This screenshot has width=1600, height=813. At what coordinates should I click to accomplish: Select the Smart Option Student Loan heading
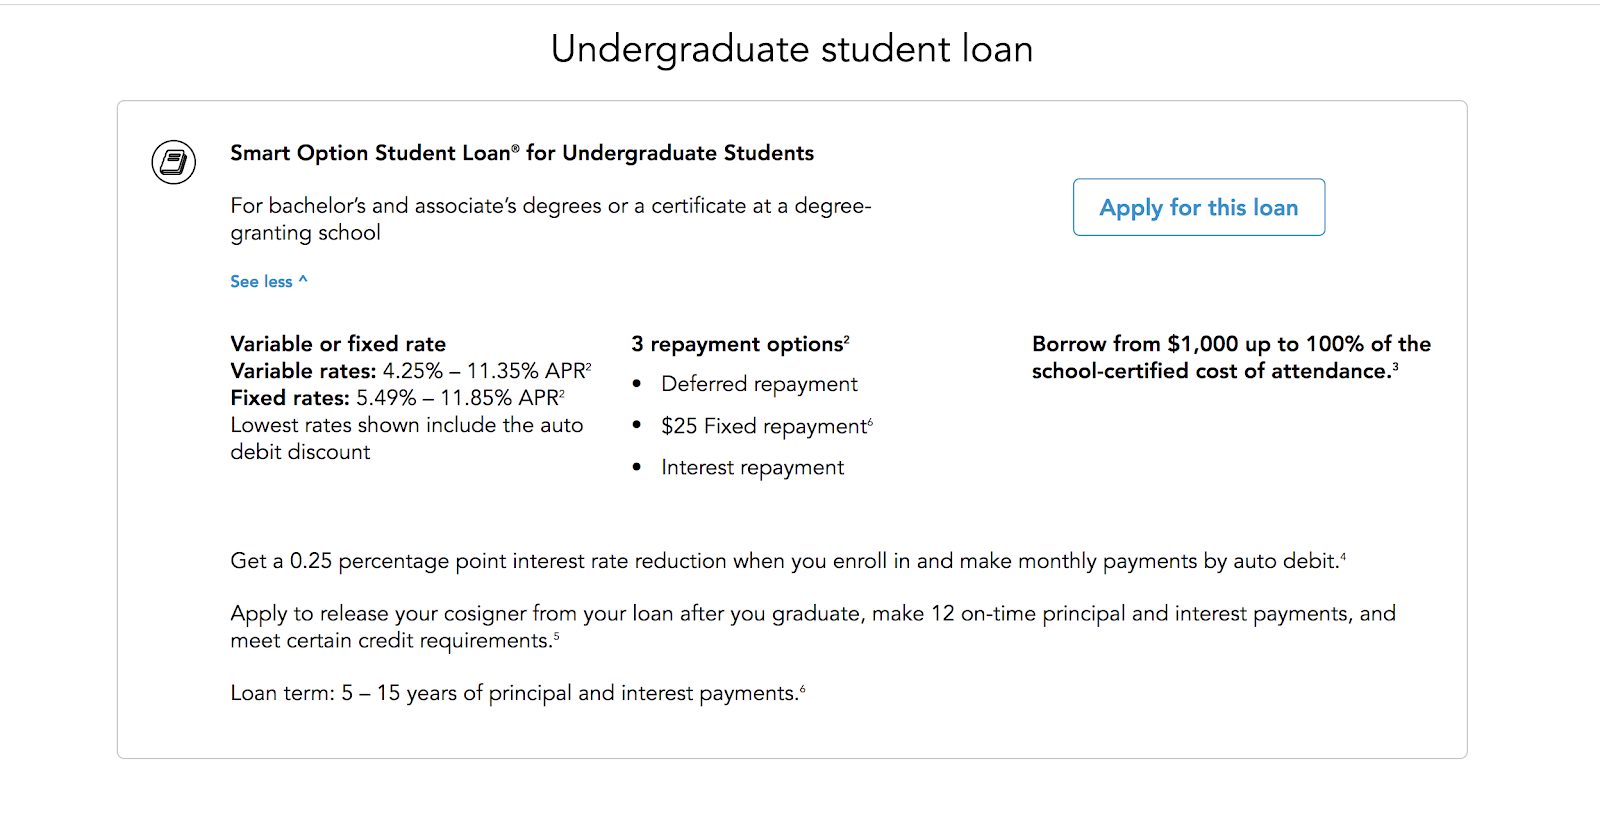click(x=522, y=153)
